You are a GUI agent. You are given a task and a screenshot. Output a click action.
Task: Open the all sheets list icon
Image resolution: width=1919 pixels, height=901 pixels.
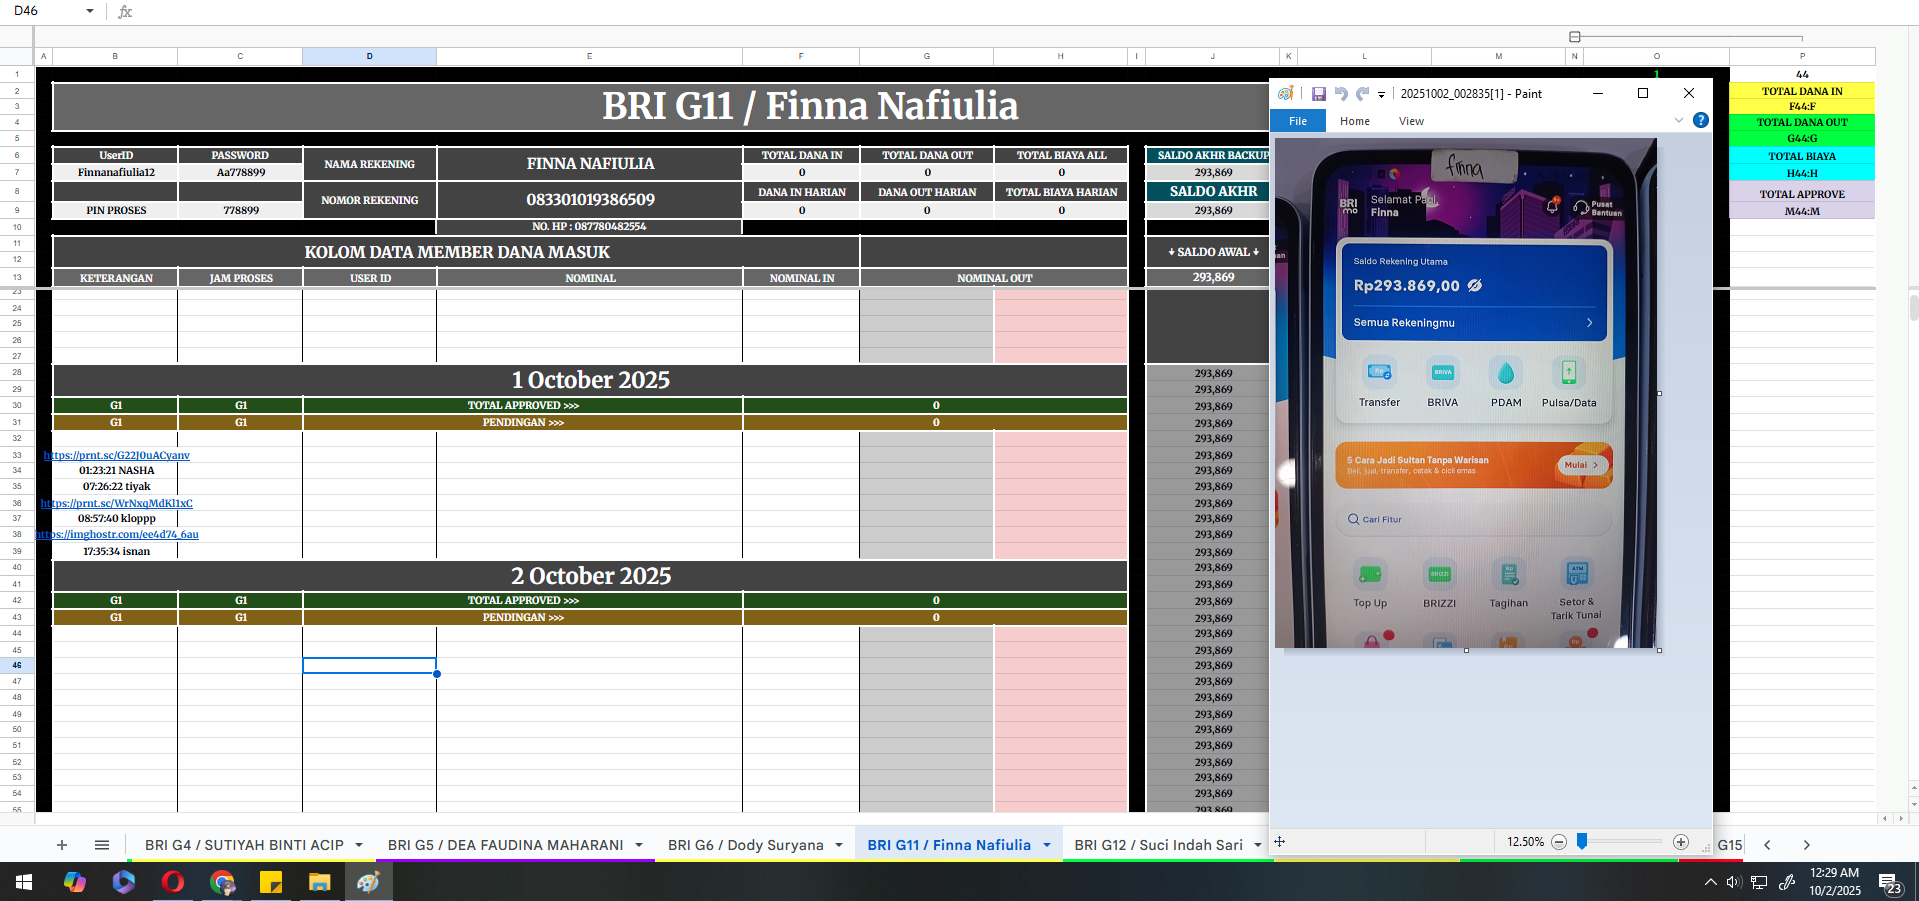coord(102,845)
